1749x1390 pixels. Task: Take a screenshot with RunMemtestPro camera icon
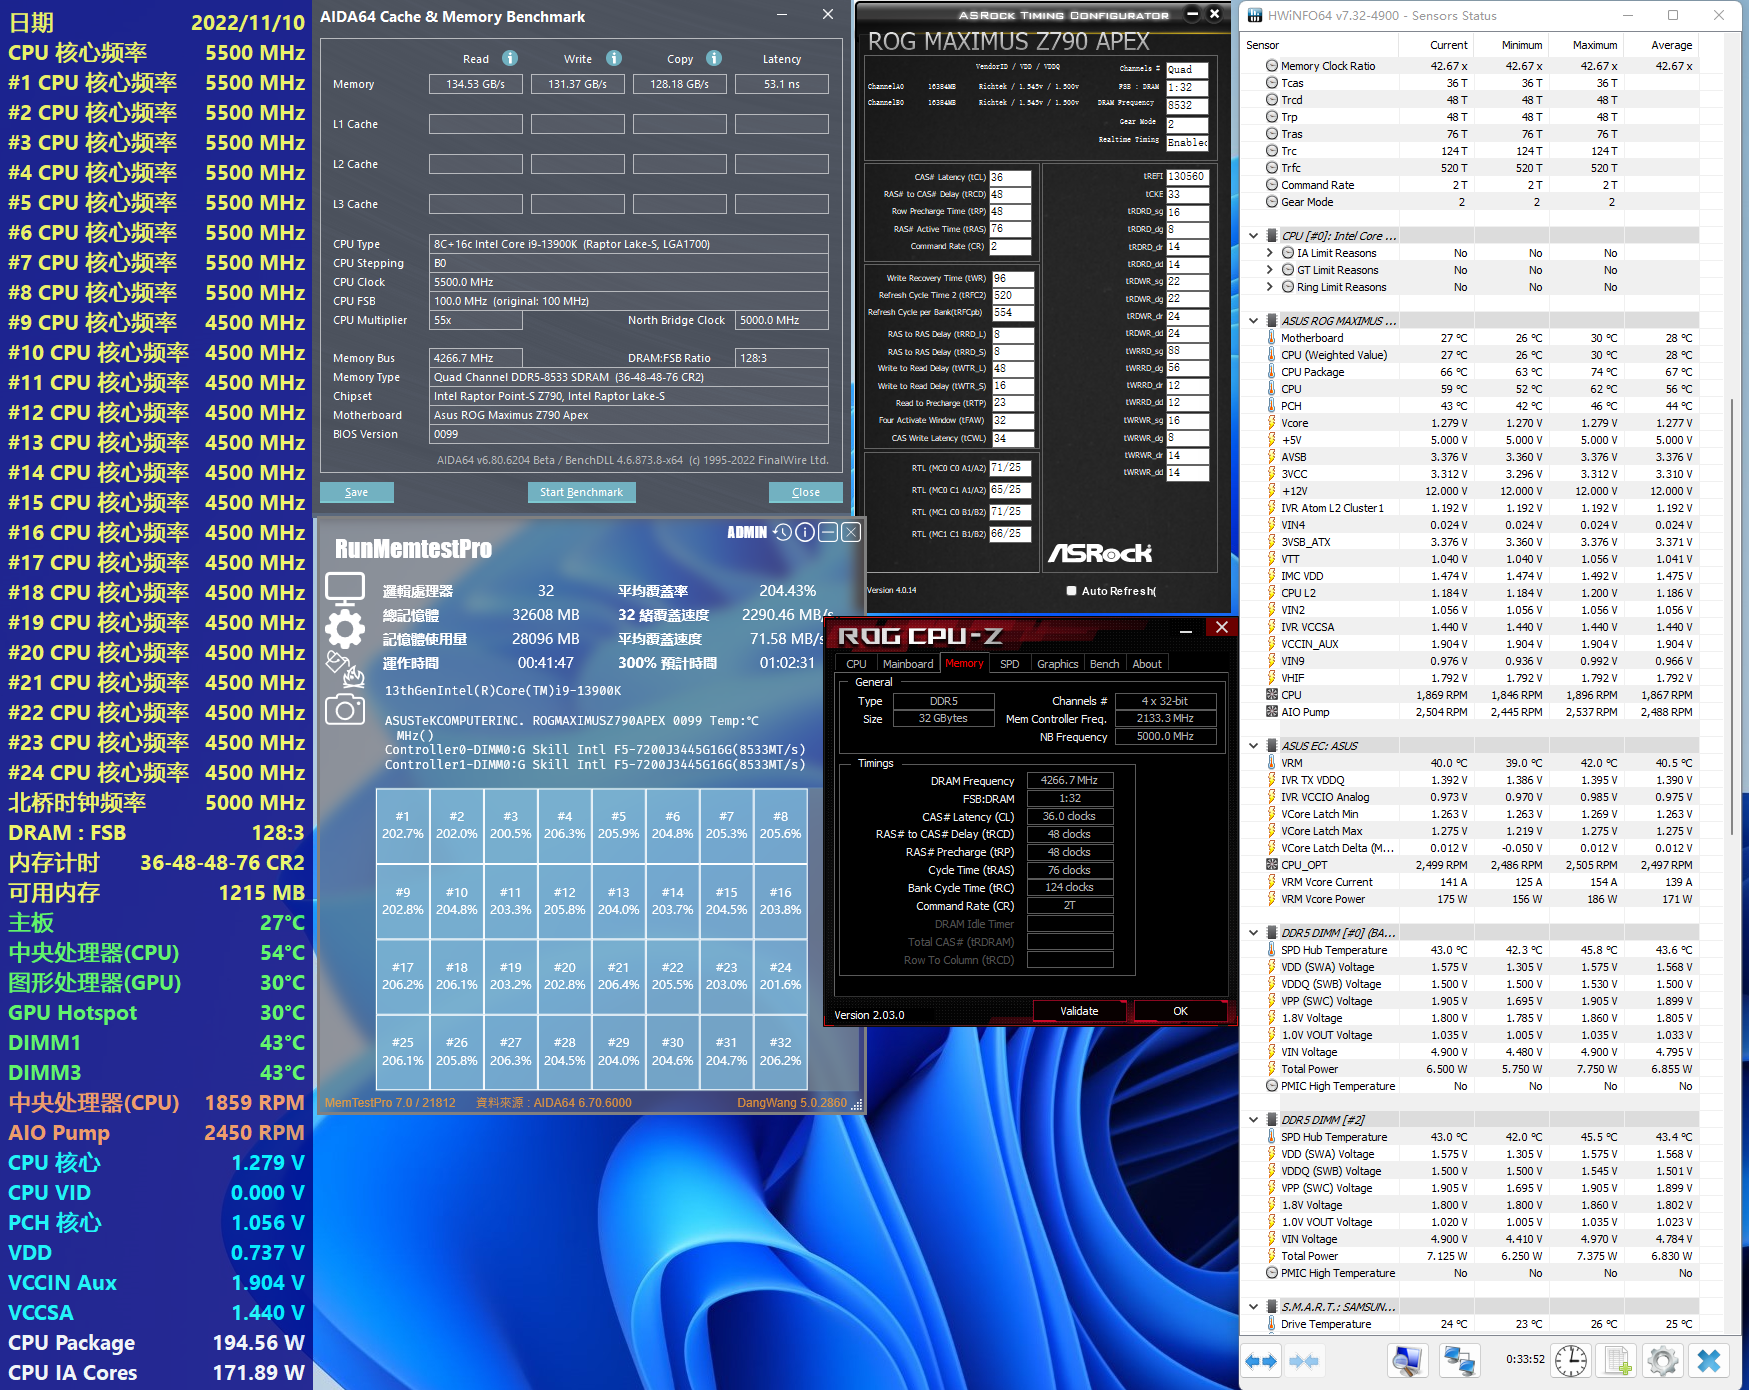pyautogui.click(x=345, y=709)
